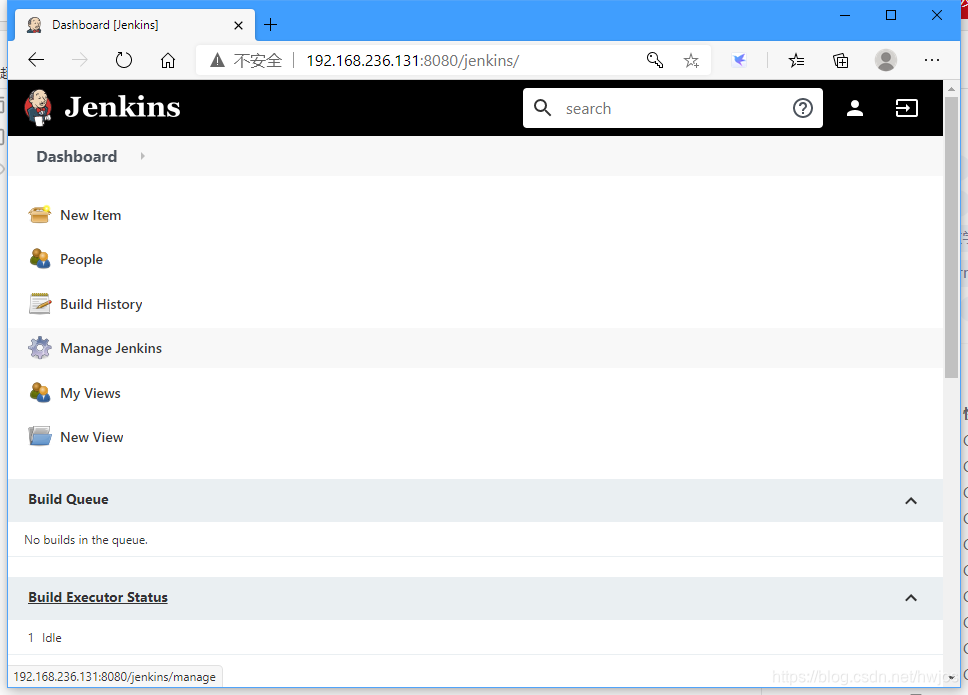Viewport: 968px width, 695px height.
Task: Click the My Views icon
Action: click(x=40, y=393)
